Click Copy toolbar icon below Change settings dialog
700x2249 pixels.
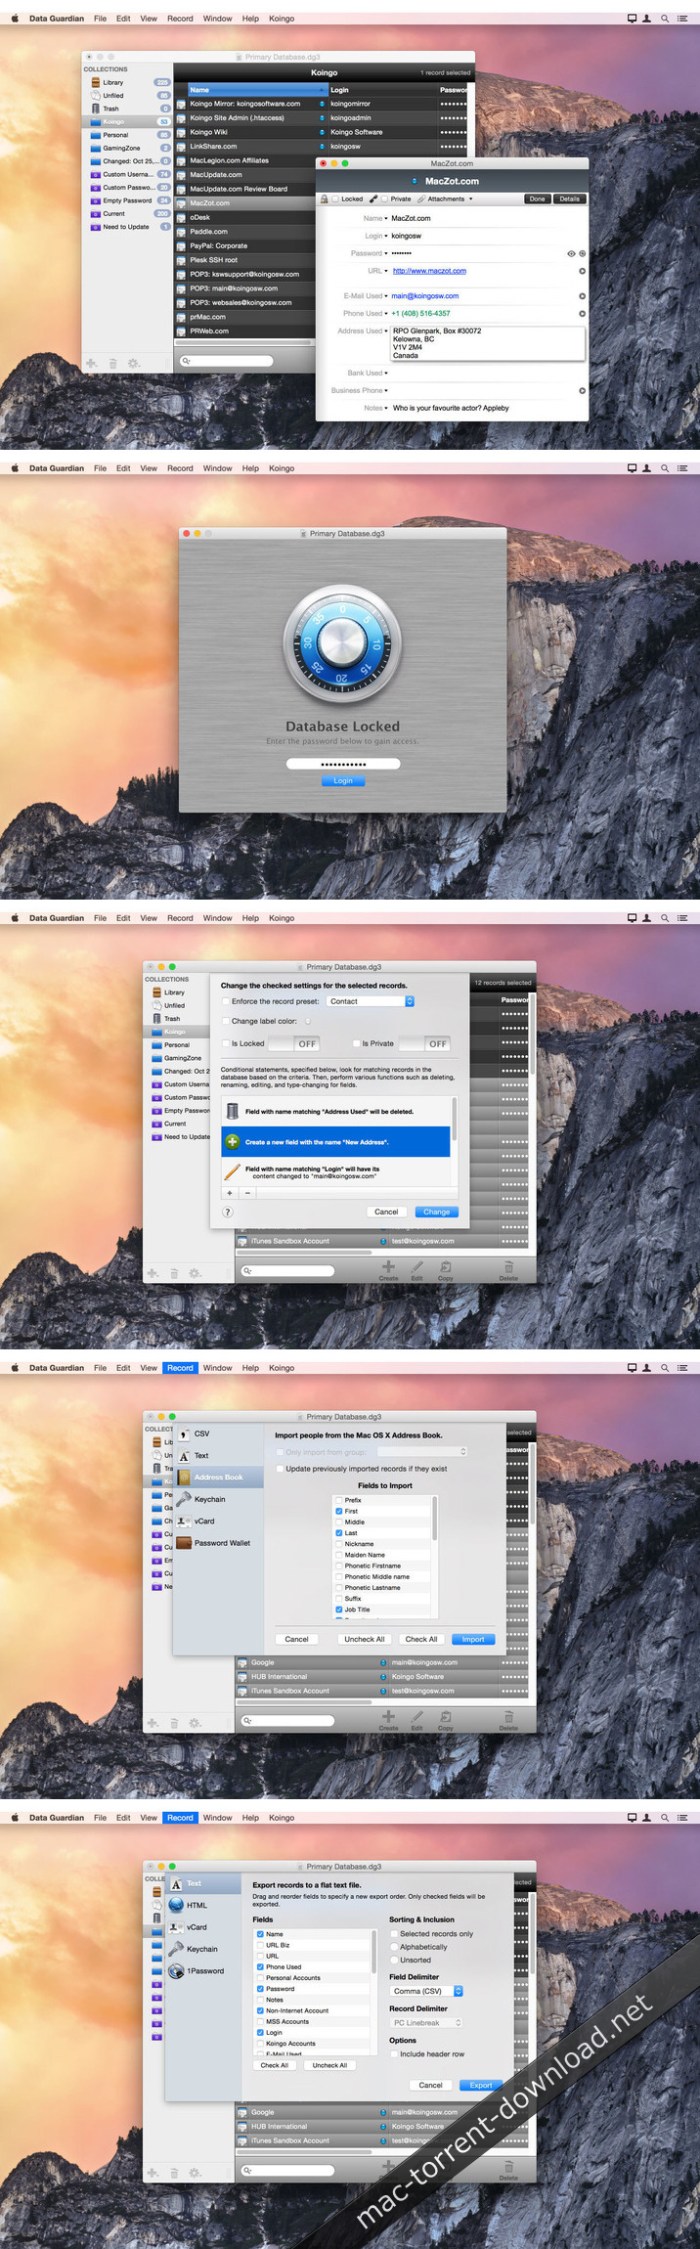(x=446, y=1269)
